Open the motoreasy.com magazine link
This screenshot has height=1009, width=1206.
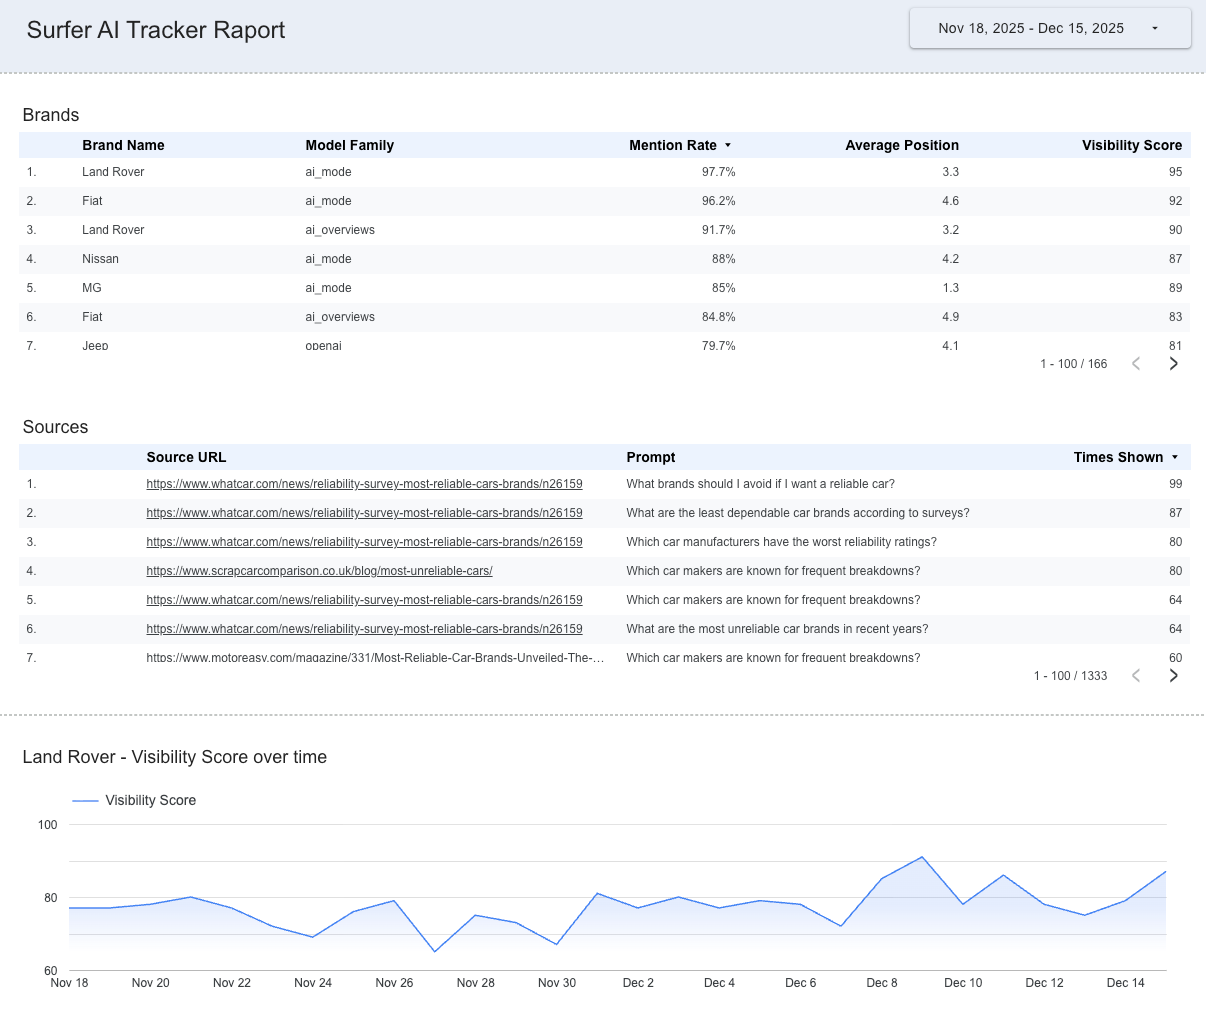[x=375, y=658]
